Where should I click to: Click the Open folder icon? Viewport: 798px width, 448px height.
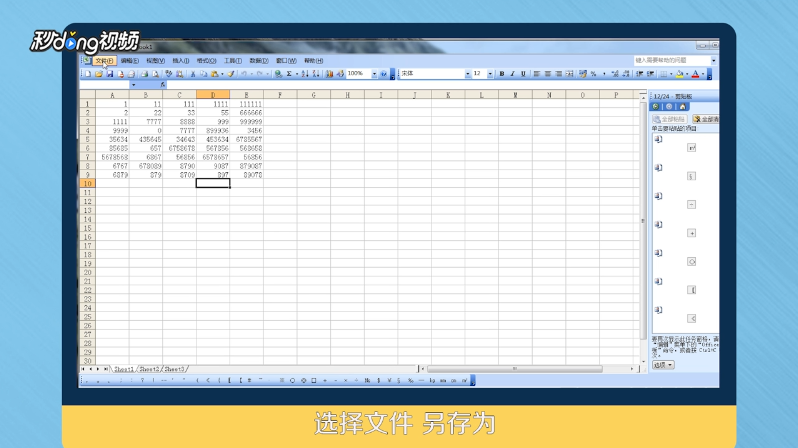(x=99, y=74)
